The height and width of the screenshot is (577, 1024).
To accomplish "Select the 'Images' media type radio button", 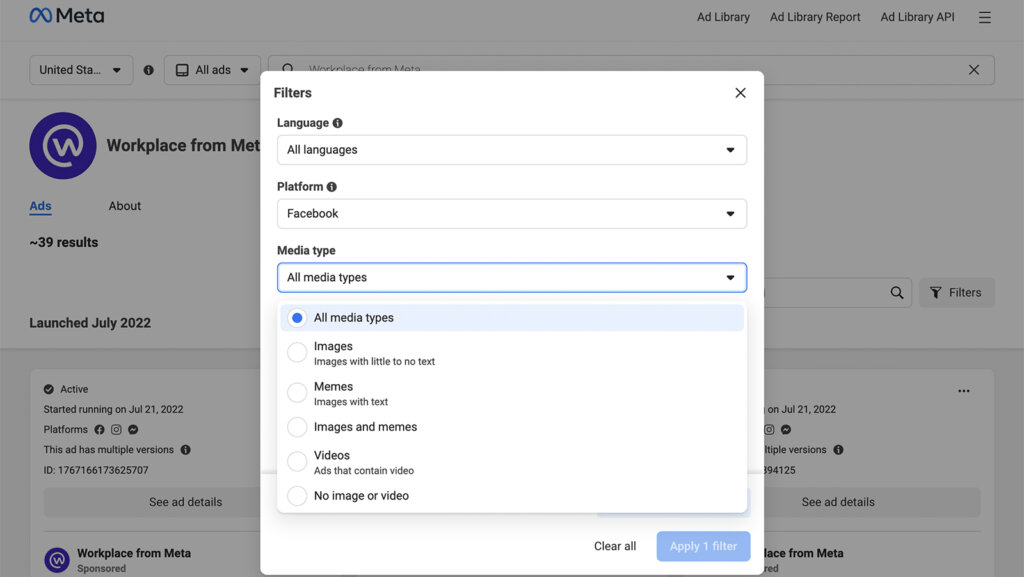I will pyautogui.click(x=297, y=352).
